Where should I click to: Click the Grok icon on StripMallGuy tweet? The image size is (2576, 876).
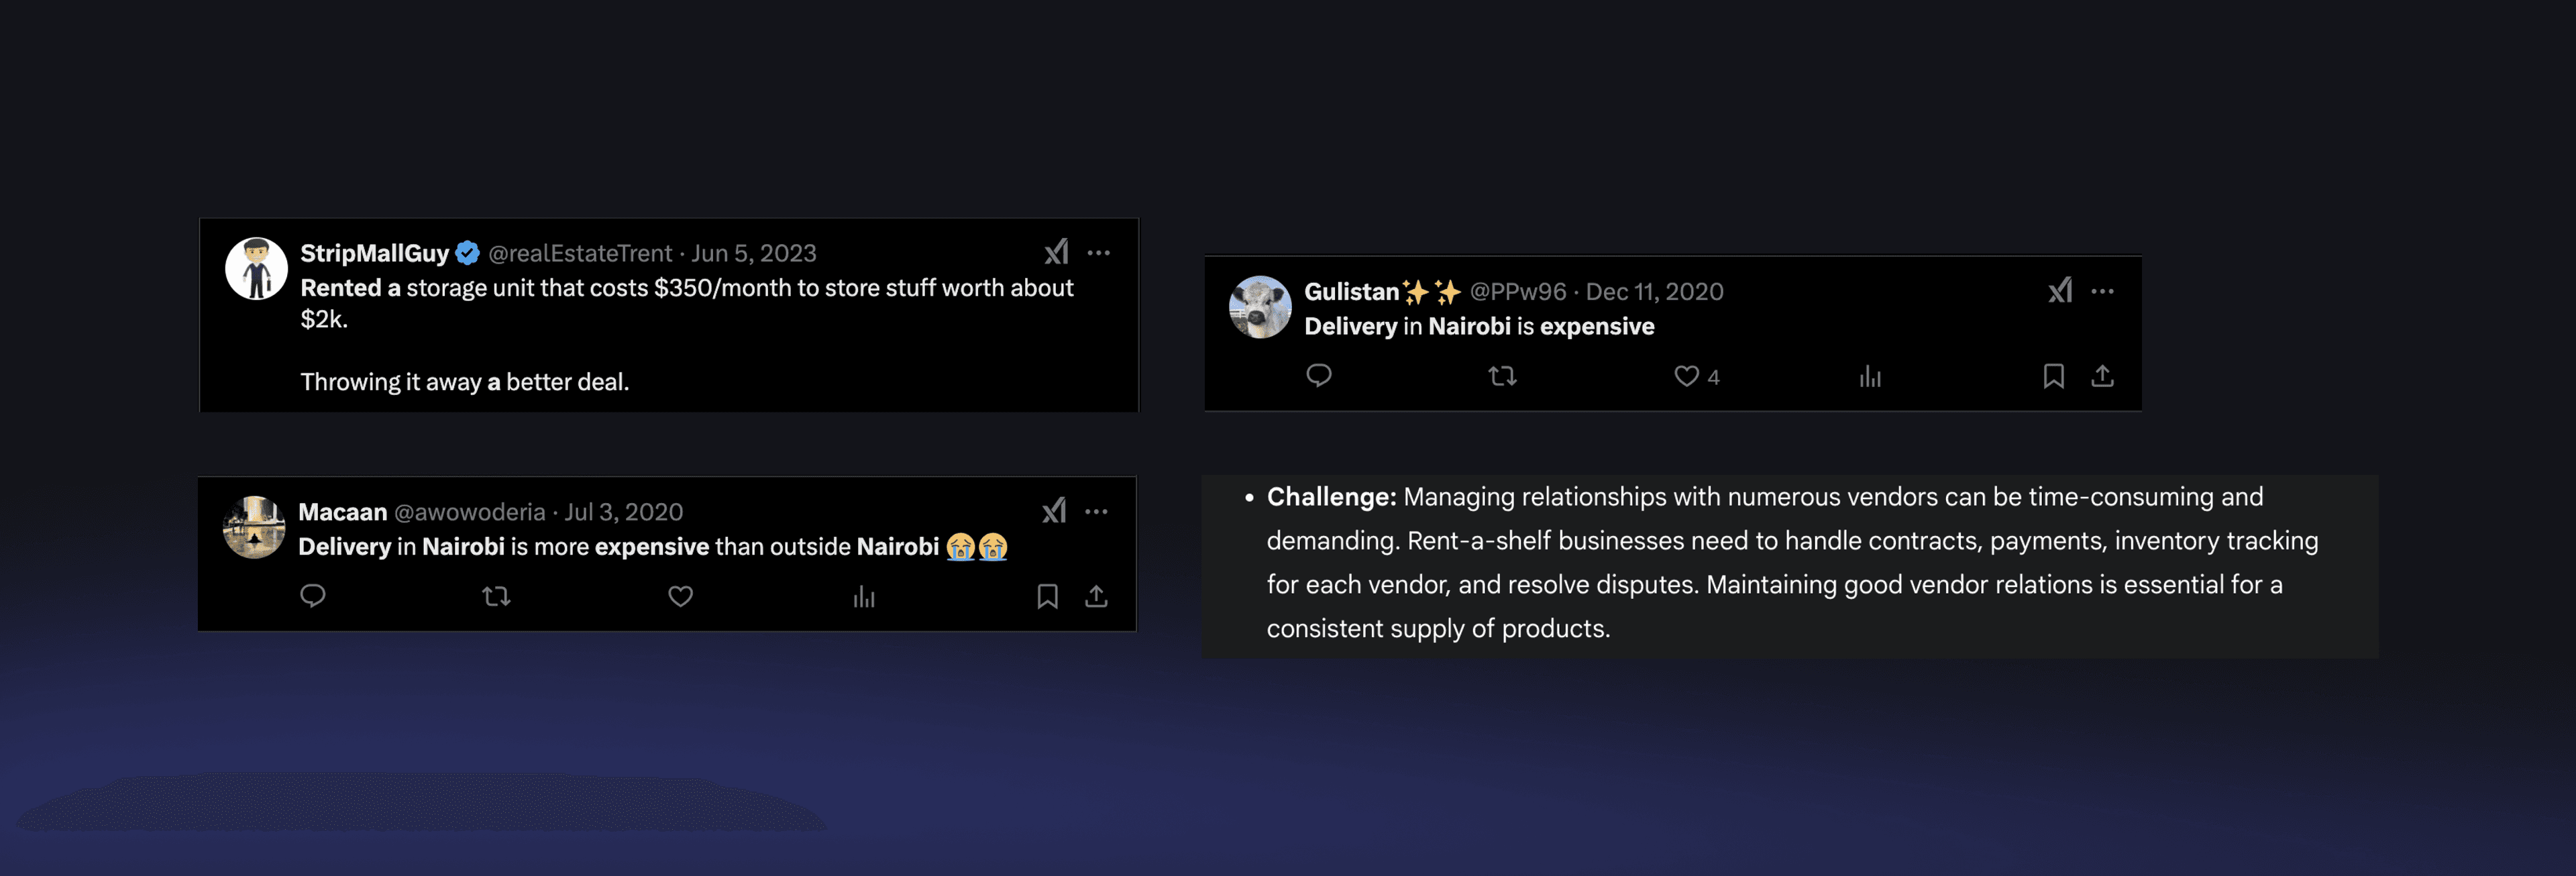click(1056, 252)
